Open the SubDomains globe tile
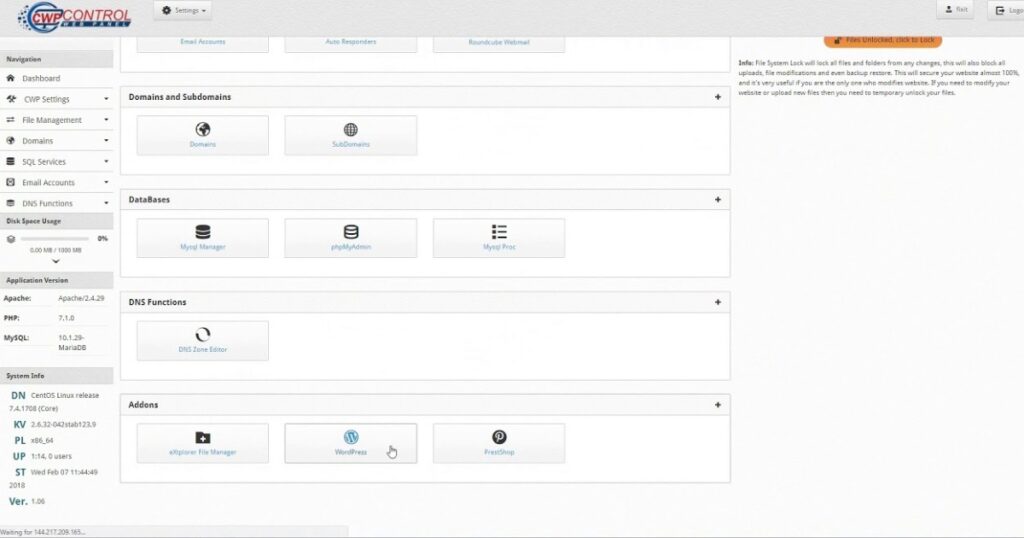Screen dimensions: 1024x538 pyautogui.click(x=351, y=135)
